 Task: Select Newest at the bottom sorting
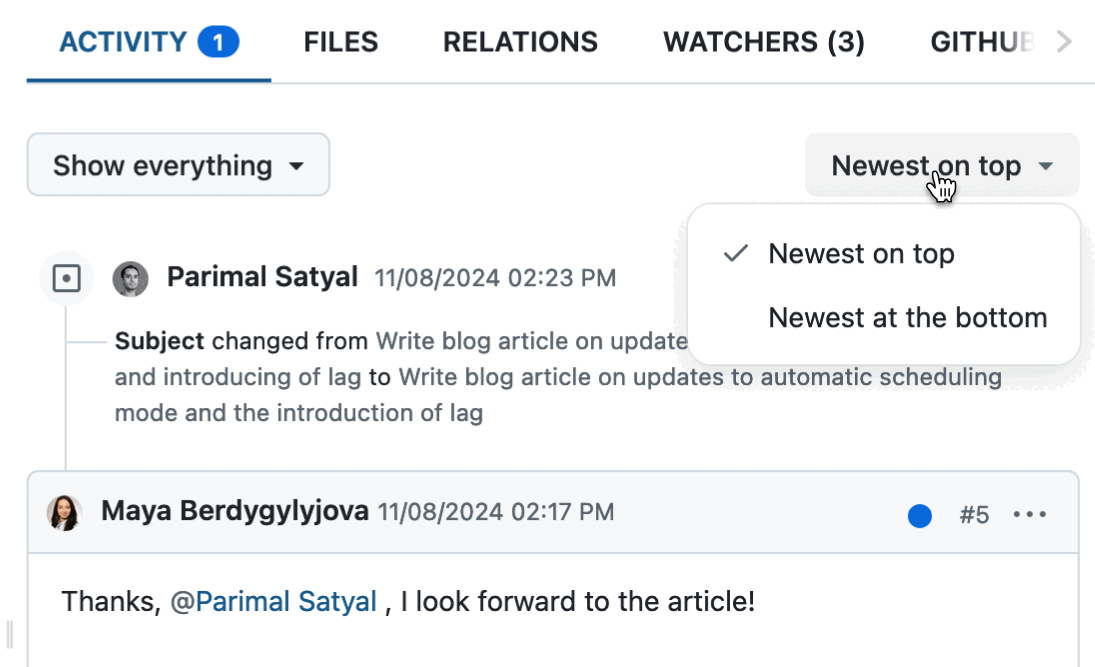907,318
